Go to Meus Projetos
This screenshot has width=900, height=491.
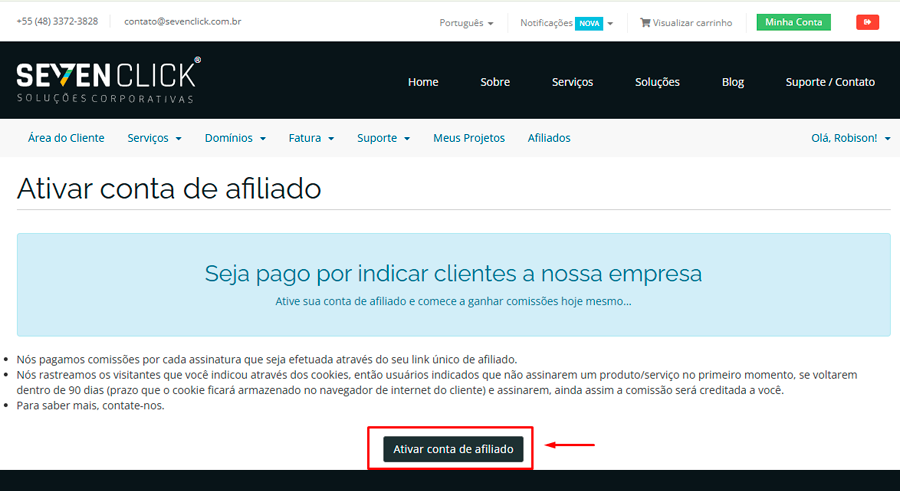(469, 138)
